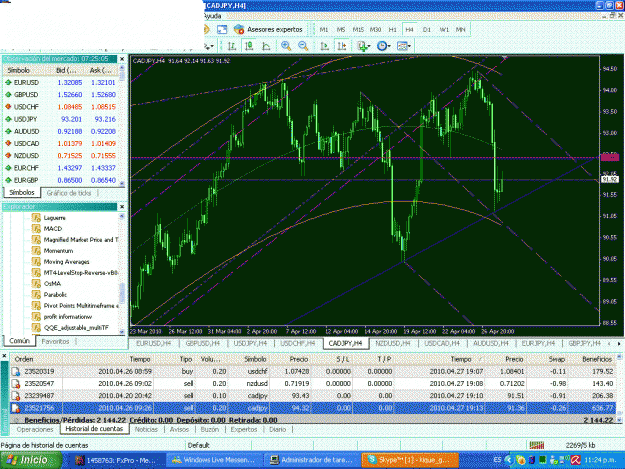
Task: Open the Diario terminal tab
Action: click(x=277, y=430)
